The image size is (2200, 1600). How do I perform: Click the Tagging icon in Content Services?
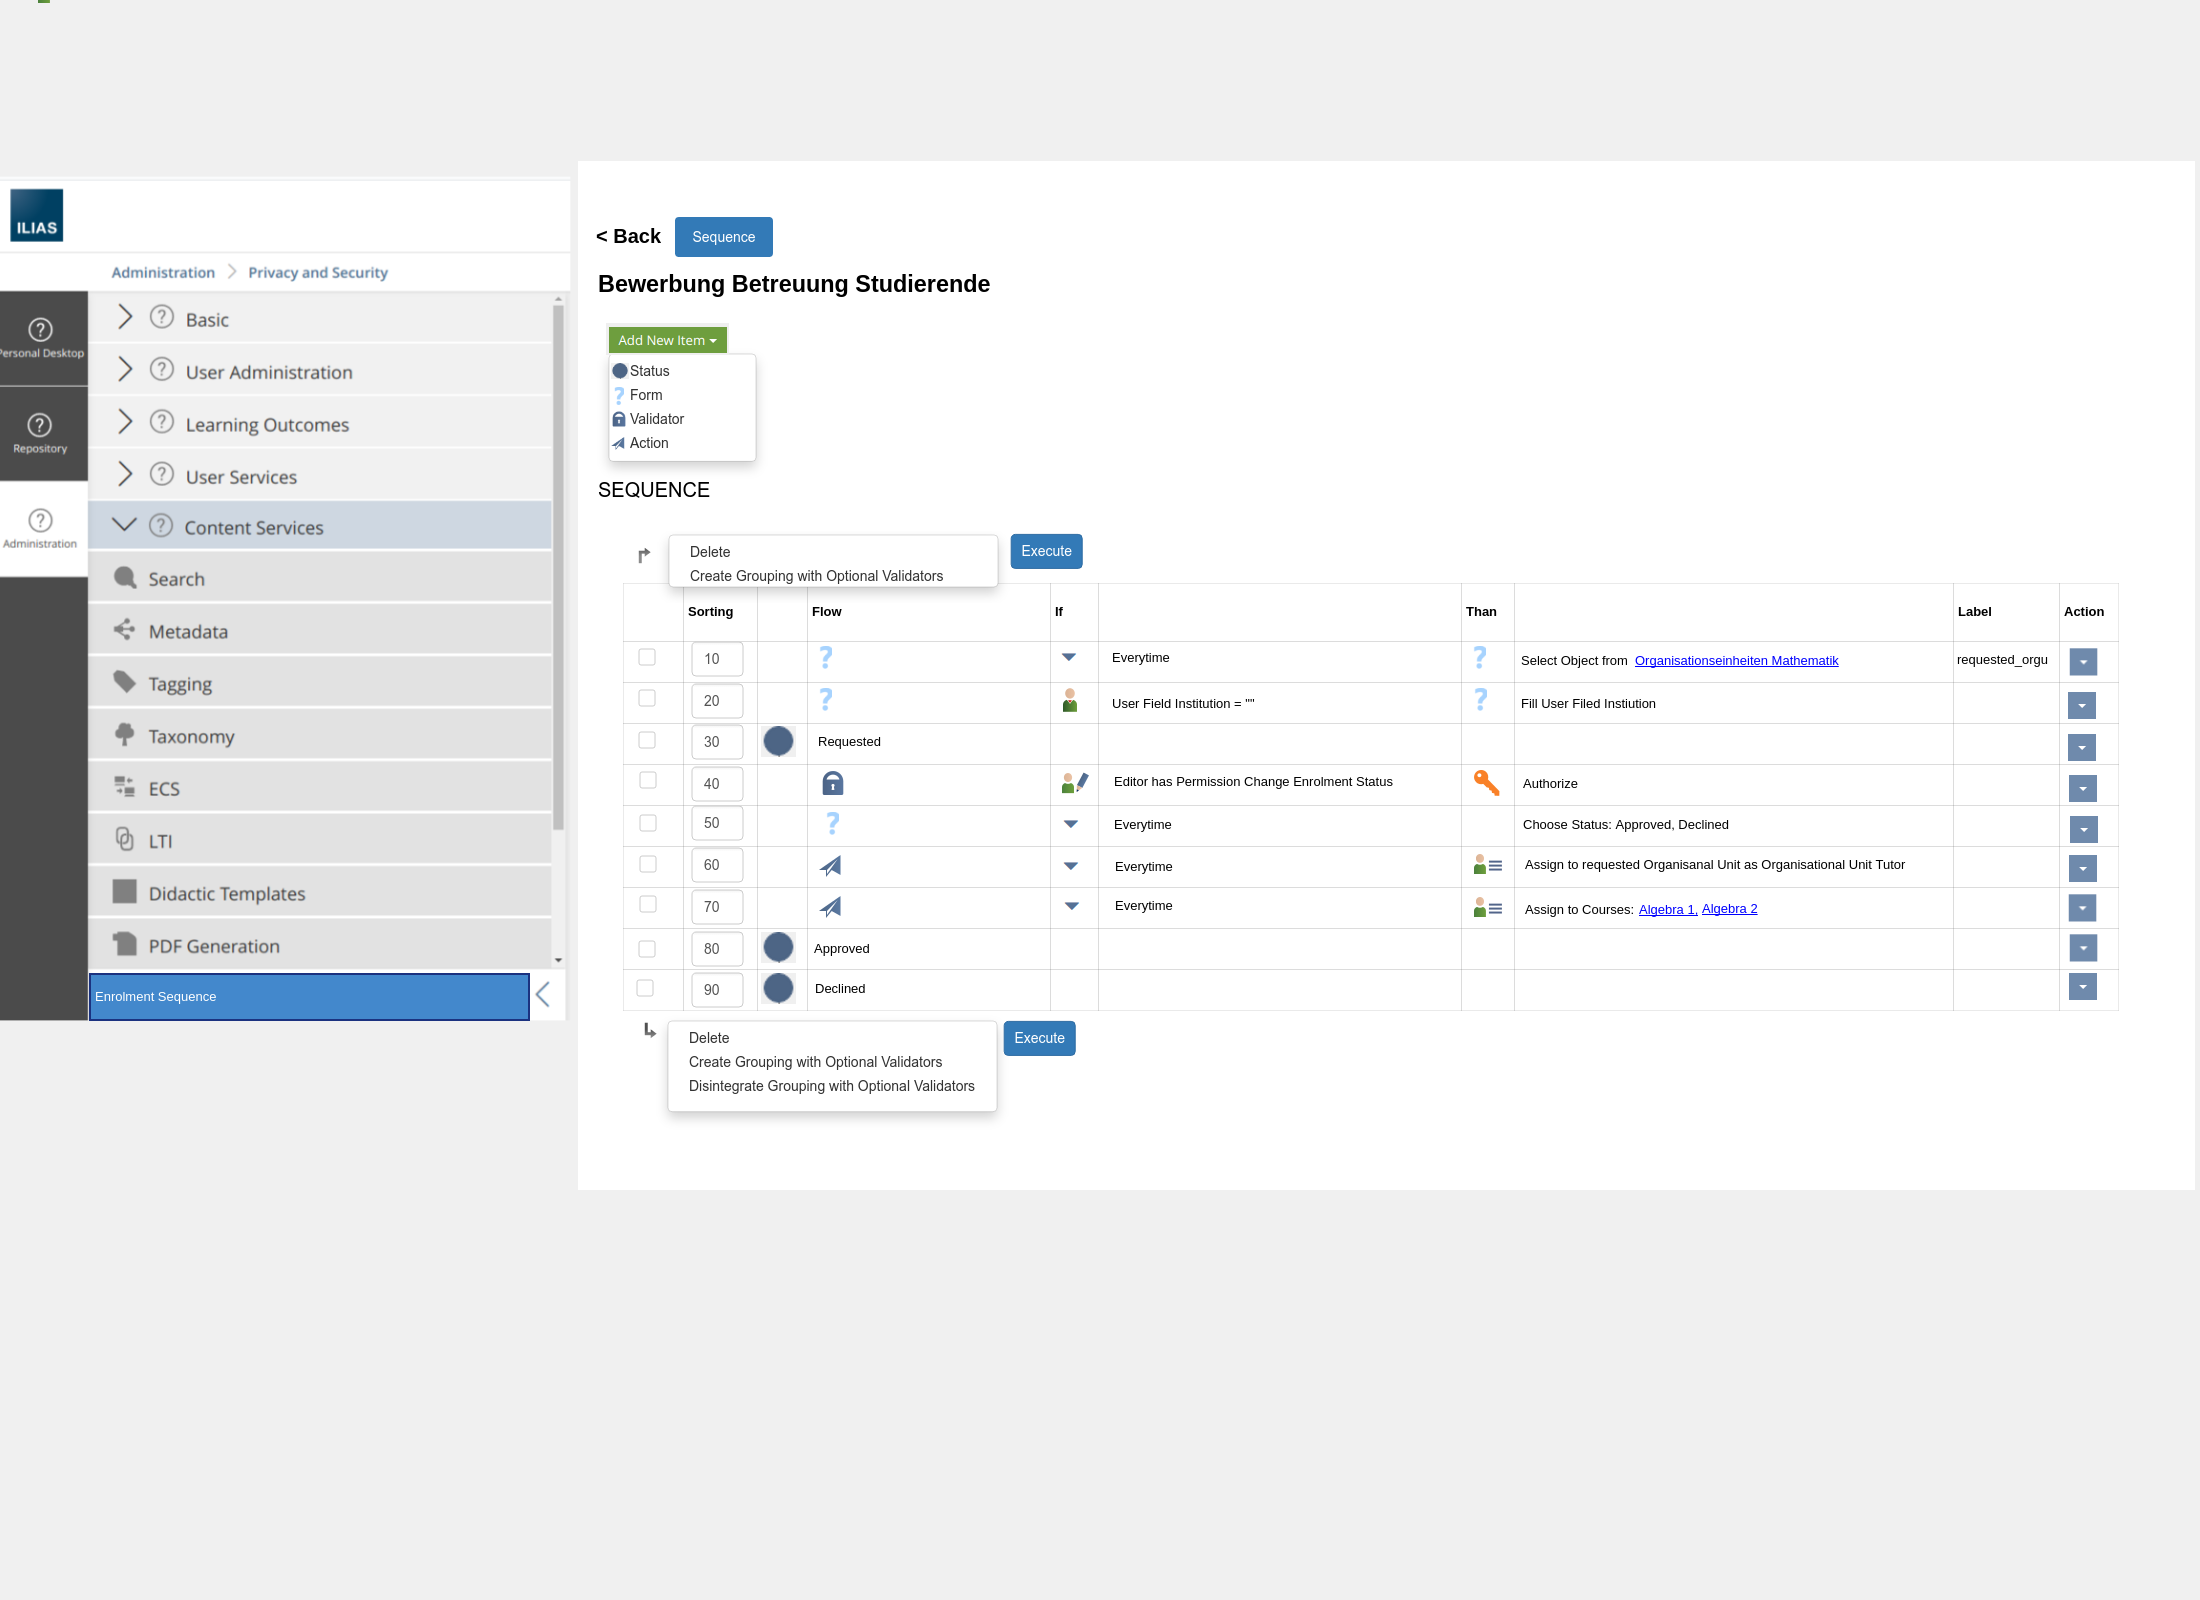click(125, 683)
